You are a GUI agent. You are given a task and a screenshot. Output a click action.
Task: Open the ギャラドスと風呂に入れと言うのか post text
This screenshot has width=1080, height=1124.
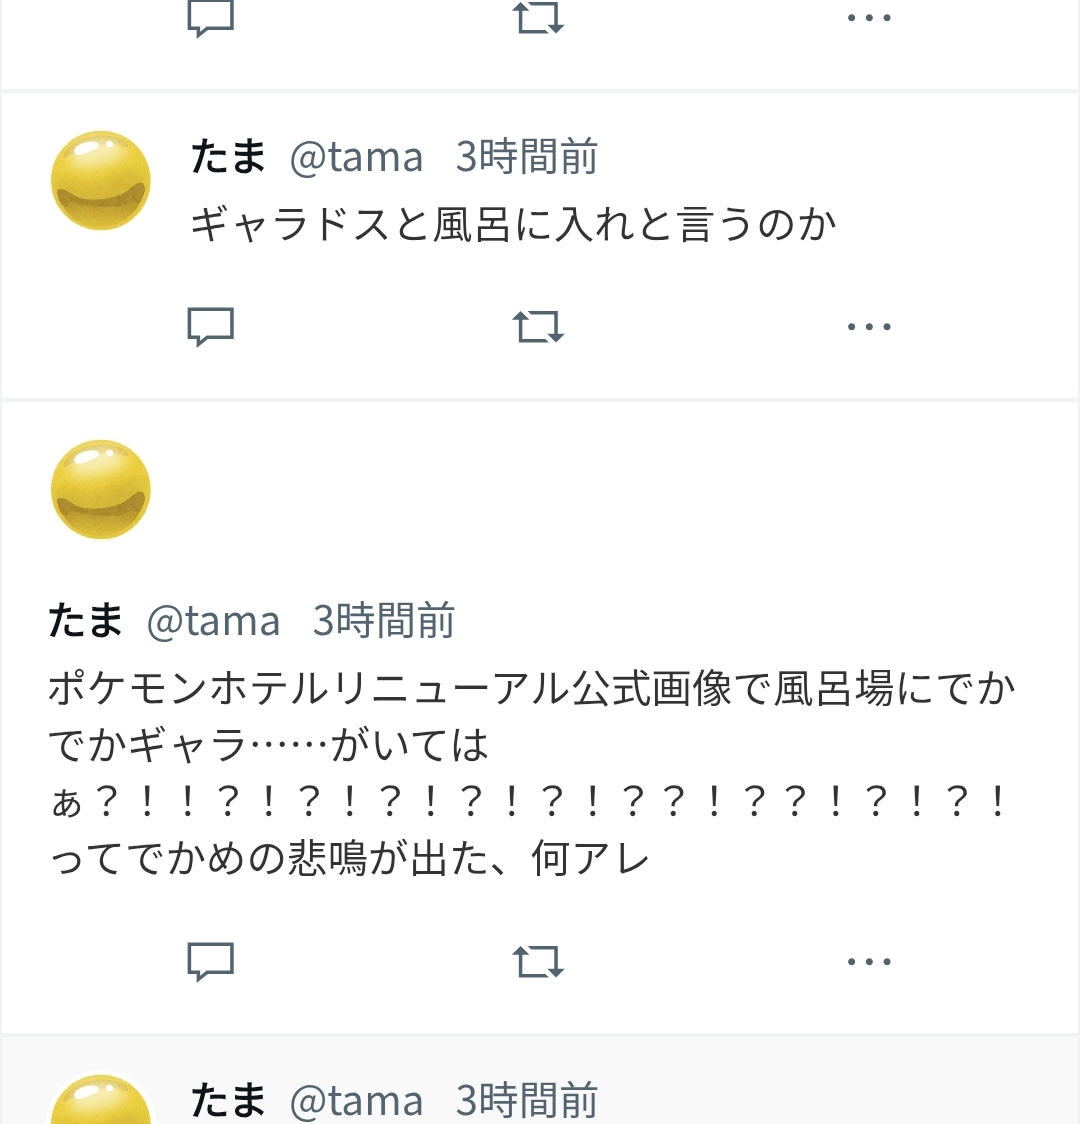click(x=513, y=224)
